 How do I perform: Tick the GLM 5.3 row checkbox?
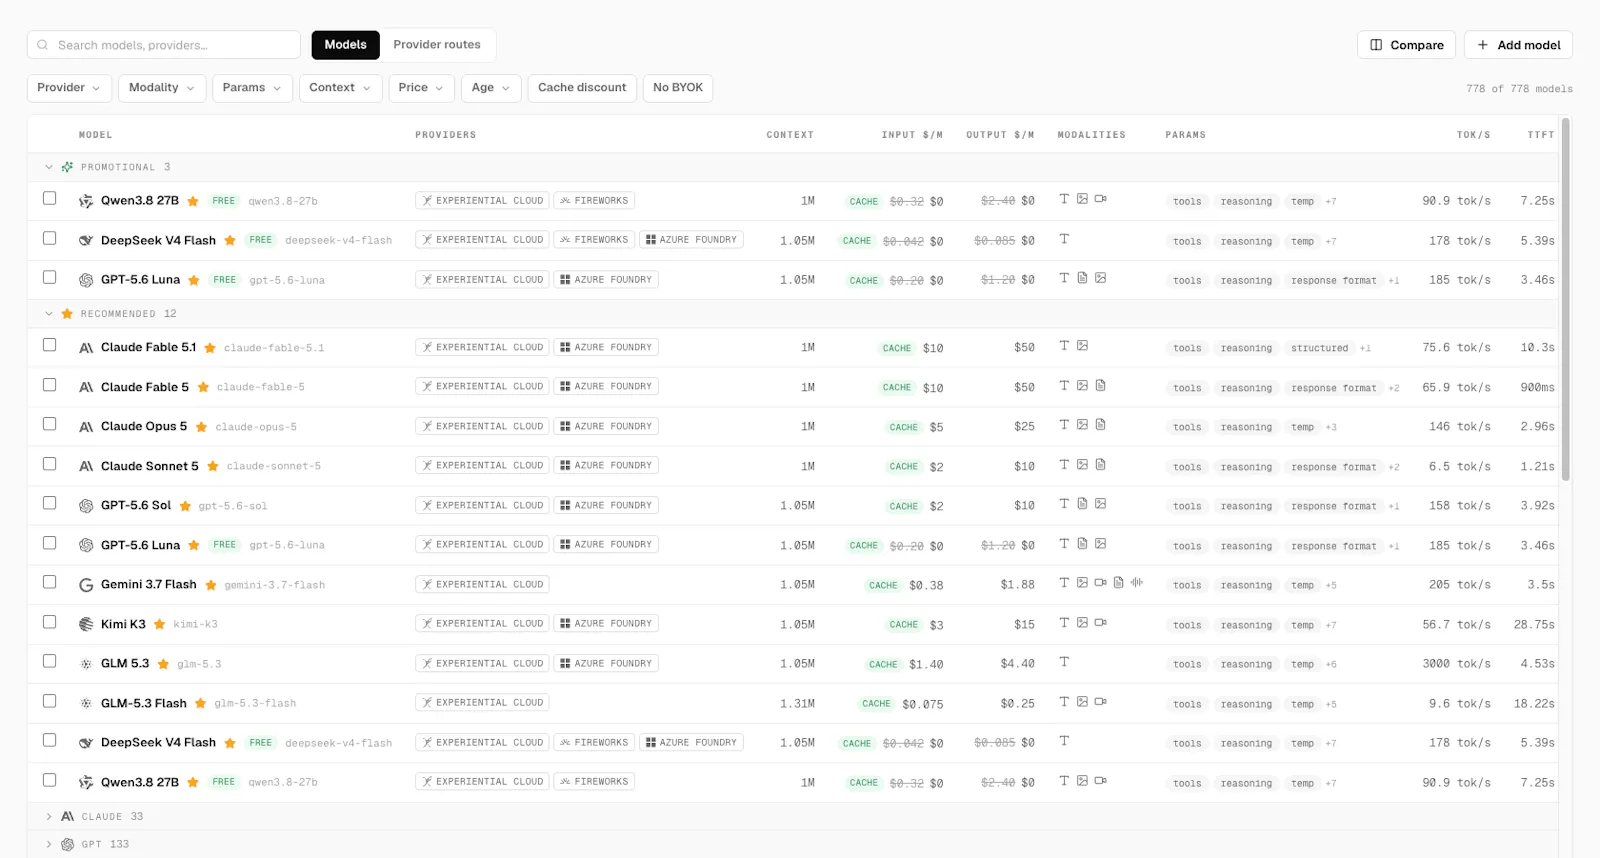(x=49, y=661)
